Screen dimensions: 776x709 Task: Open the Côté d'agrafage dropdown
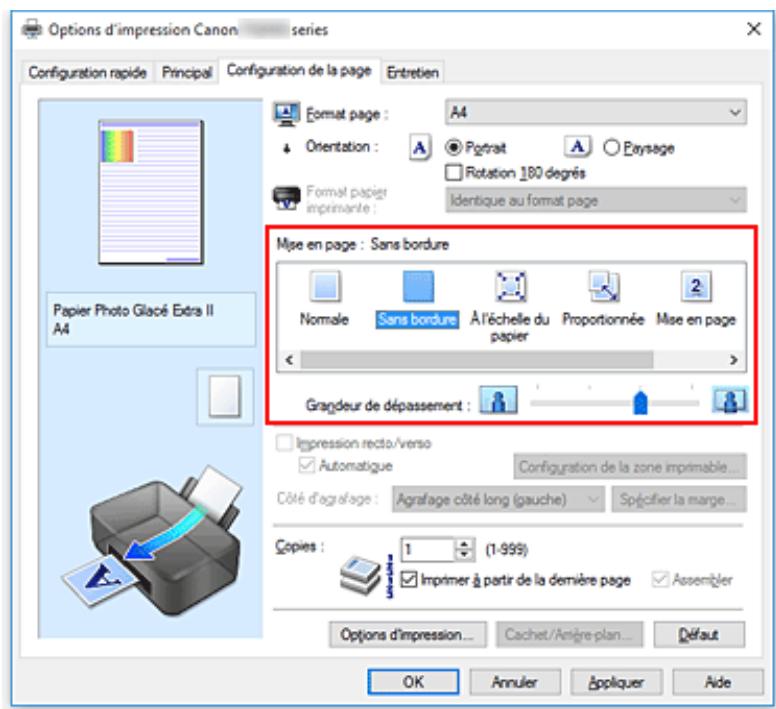point(498,499)
